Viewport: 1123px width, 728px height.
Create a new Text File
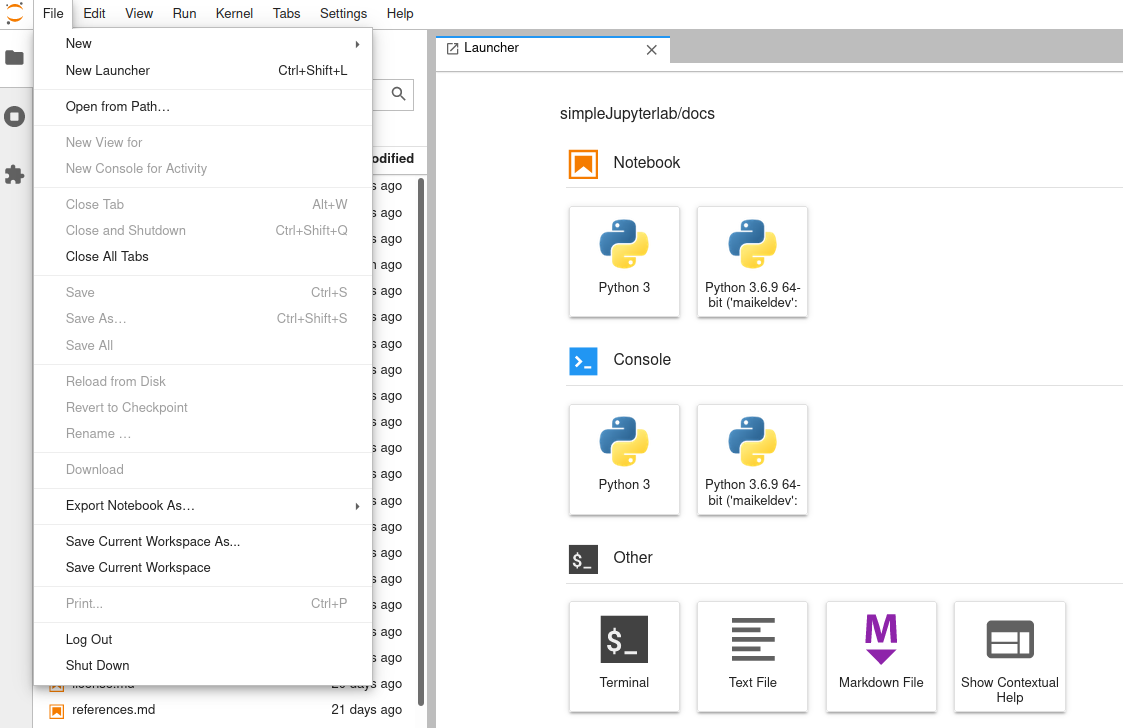click(753, 657)
